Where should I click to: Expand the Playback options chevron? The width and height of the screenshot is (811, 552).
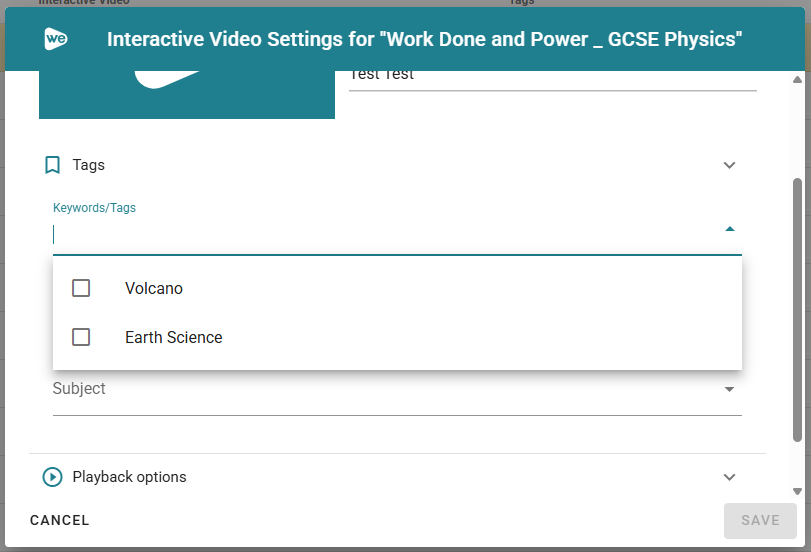(729, 477)
